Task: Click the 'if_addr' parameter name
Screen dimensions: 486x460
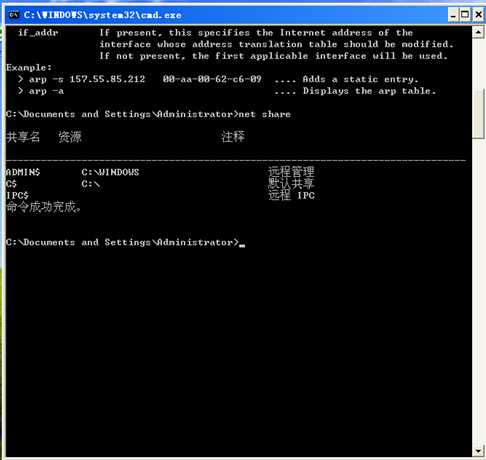Action: pyautogui.click(x=38, y=33)
